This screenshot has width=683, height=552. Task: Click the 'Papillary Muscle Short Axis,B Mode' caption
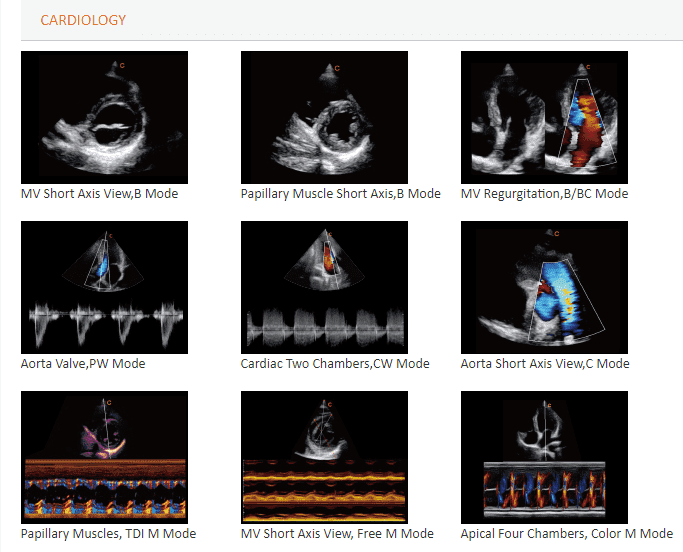coord(340,194)
